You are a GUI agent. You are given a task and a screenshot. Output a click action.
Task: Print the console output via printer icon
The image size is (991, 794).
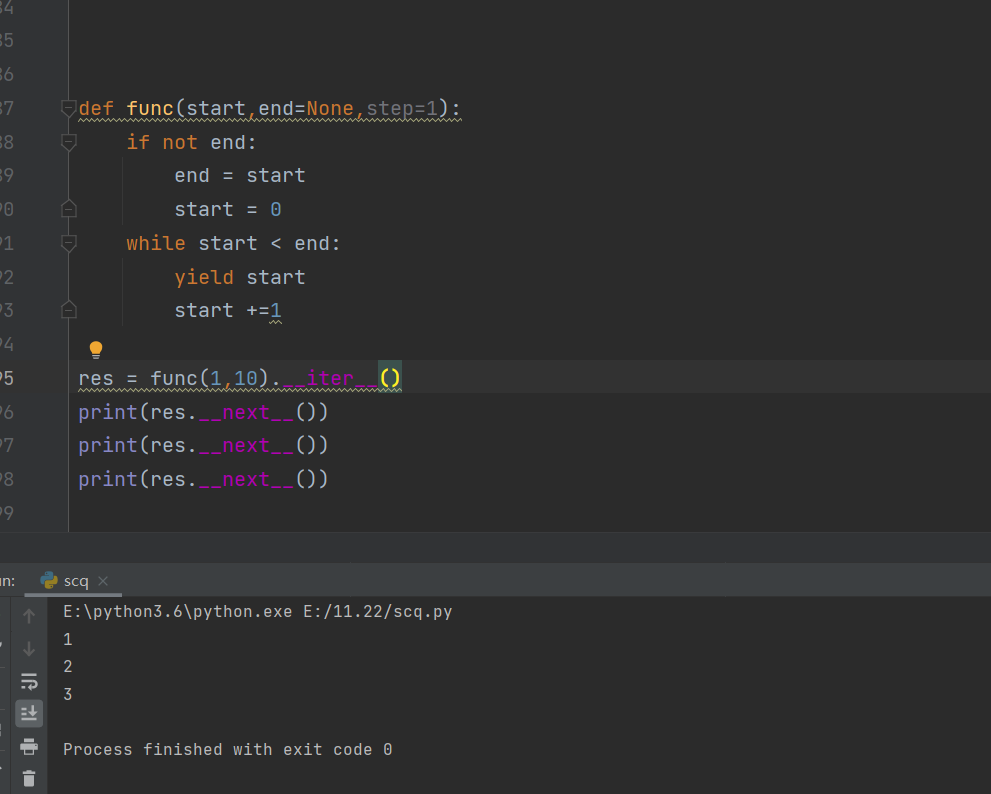point(29,746)
